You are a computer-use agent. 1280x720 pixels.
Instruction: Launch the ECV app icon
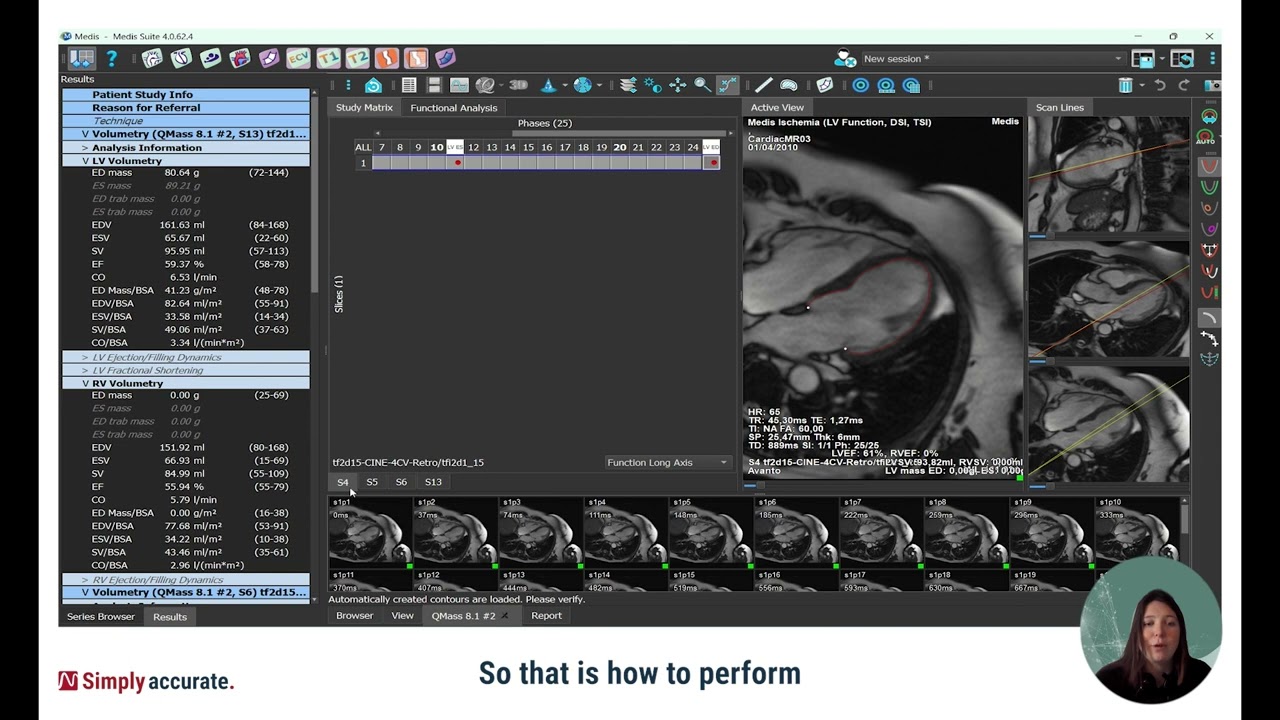(298, 59)
